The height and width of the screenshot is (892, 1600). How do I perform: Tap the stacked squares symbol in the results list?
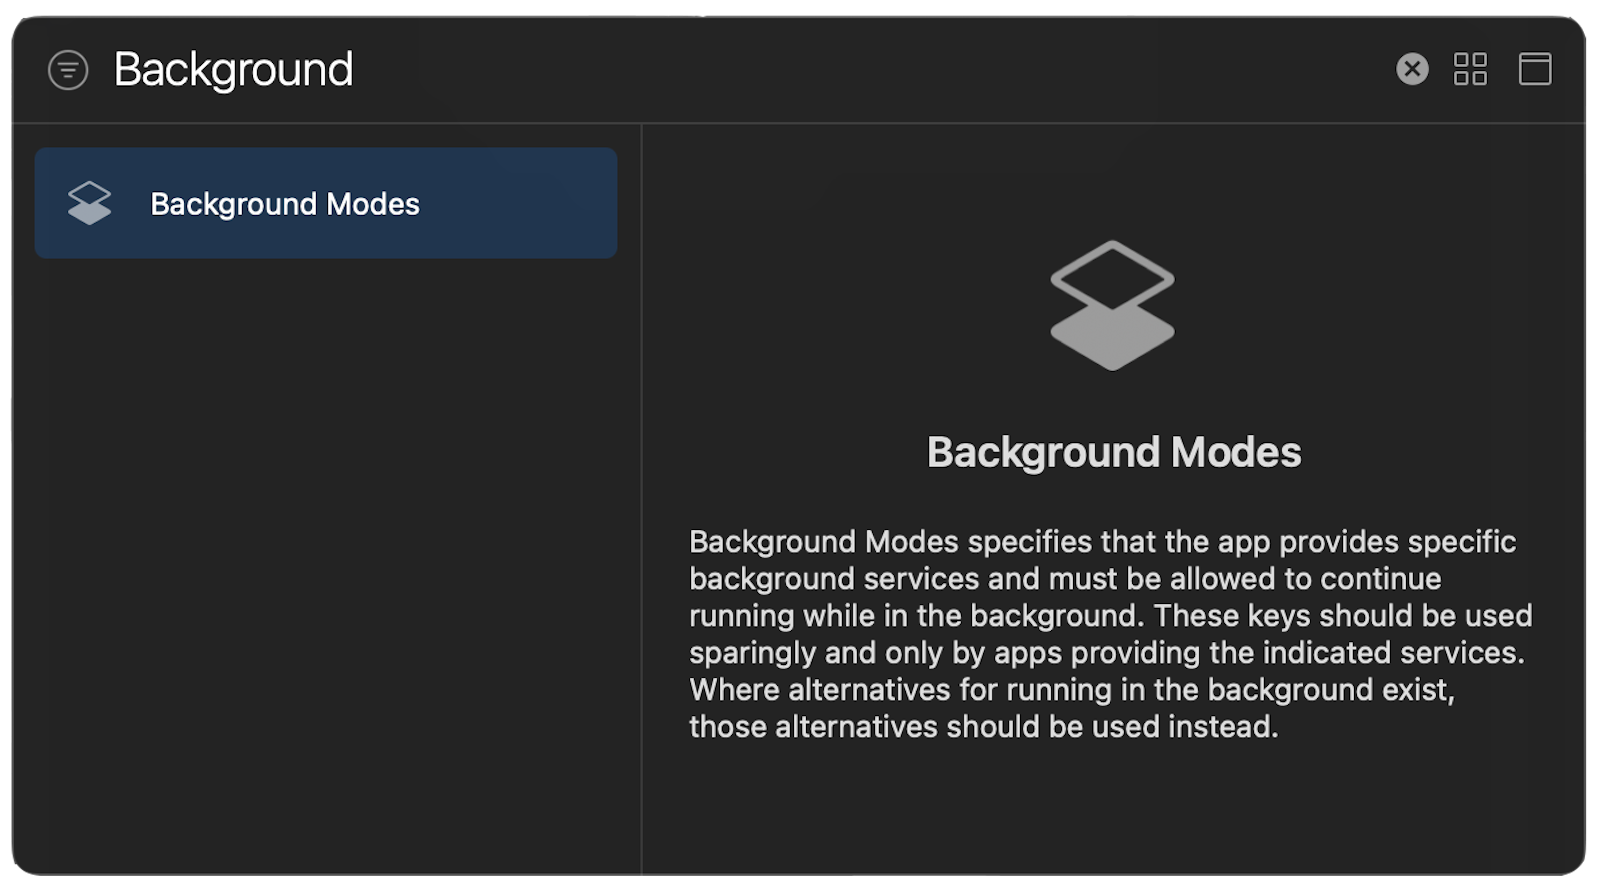(89, 203)
